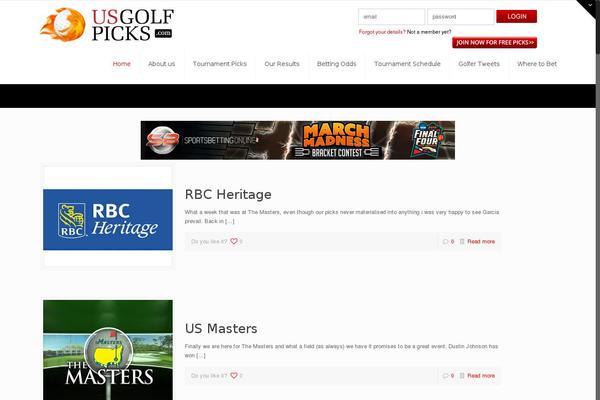Click Join Now For Free Picks button
This screenshot has width=600, height=400.
pos(494,42)
